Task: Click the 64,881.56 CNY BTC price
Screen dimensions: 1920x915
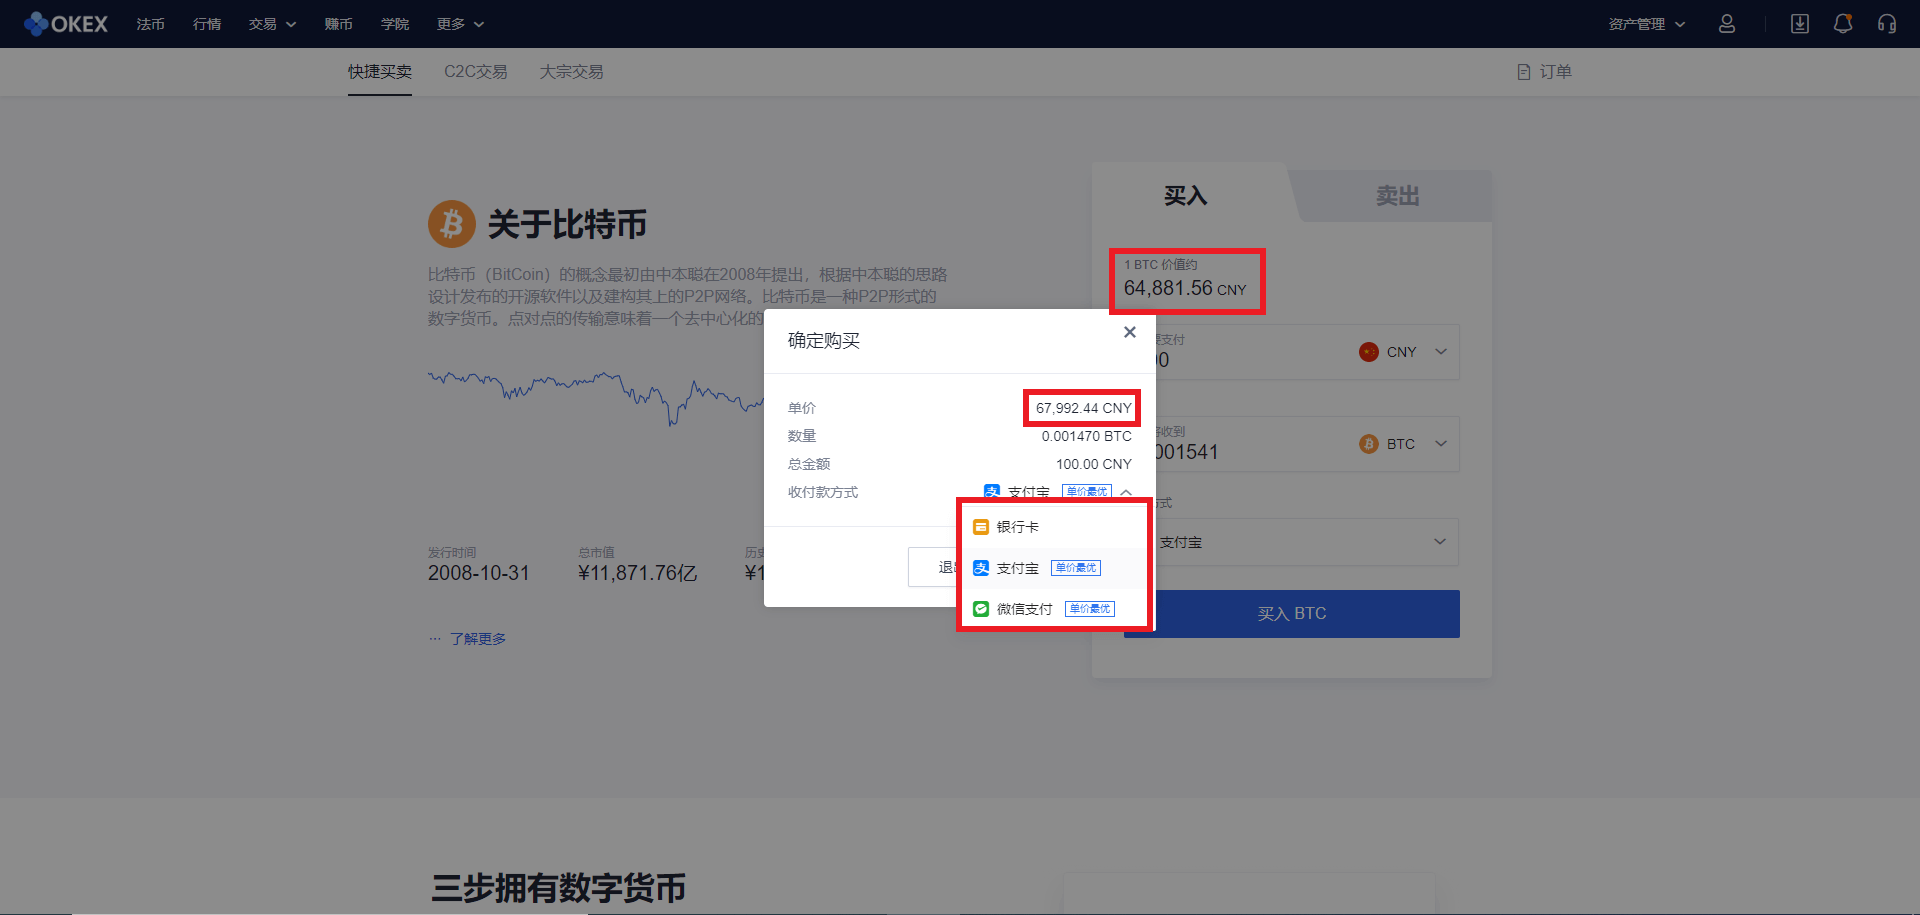Action: pos(1185,288)
